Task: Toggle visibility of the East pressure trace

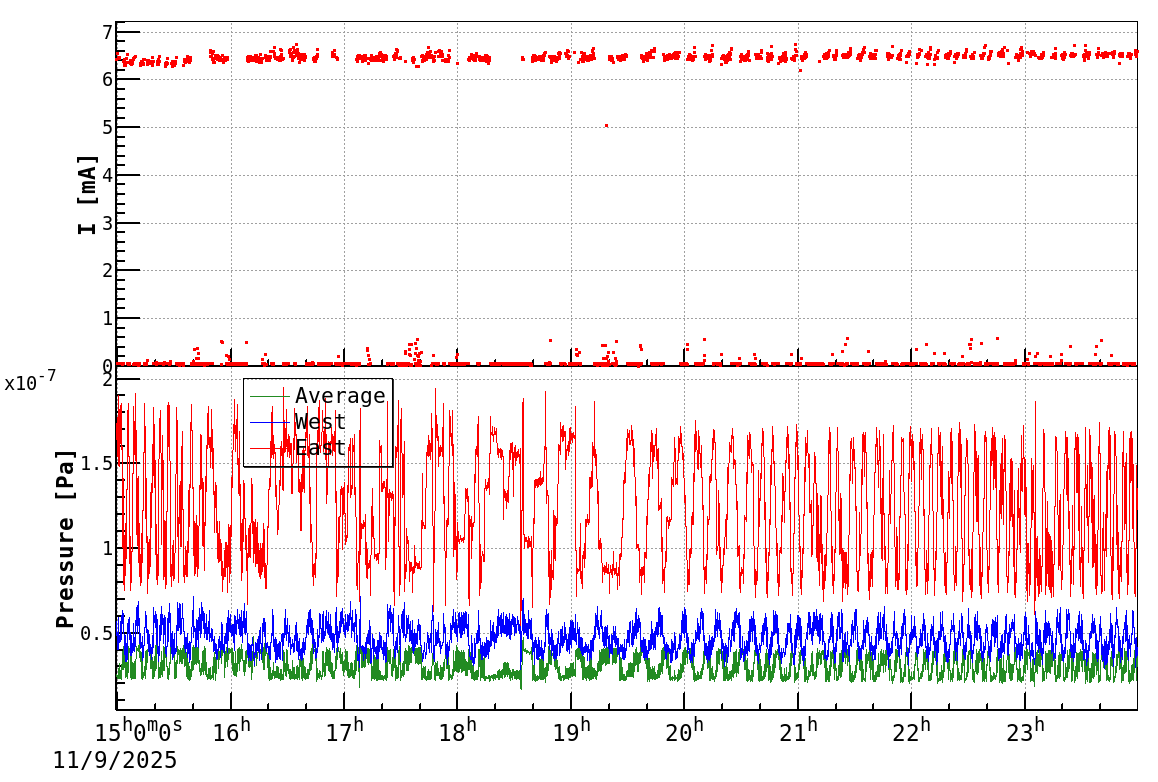Action: (320, 448)
